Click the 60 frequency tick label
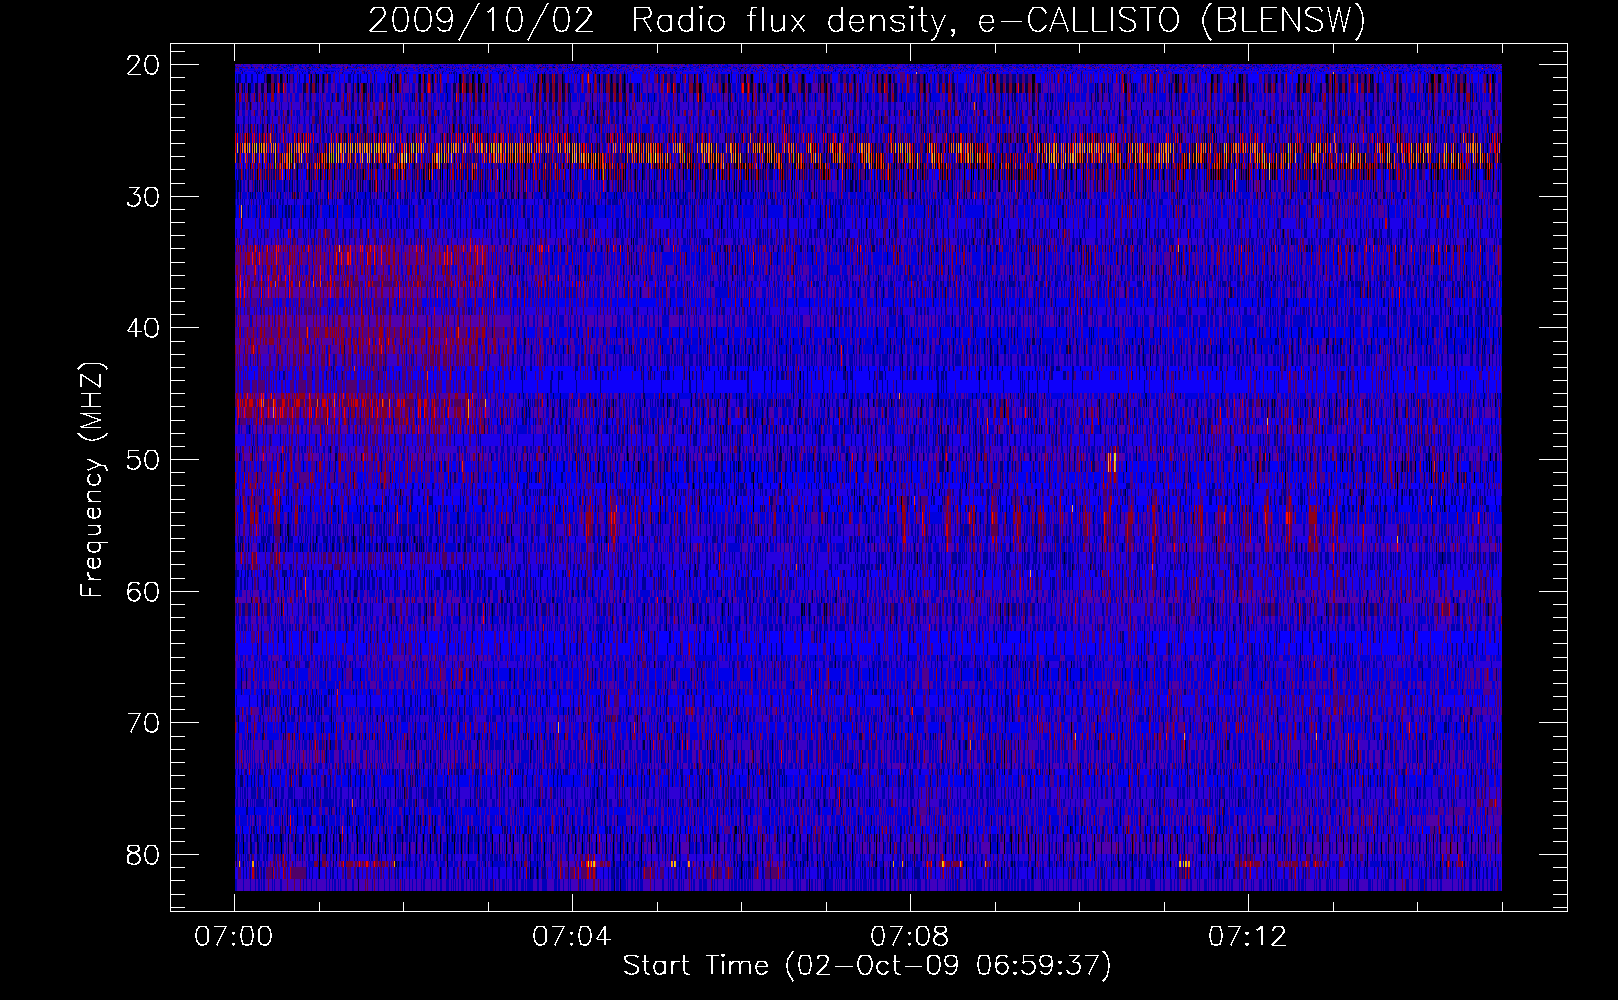The width and height of the screenshot is (1618, 1000). coord(144,591)
